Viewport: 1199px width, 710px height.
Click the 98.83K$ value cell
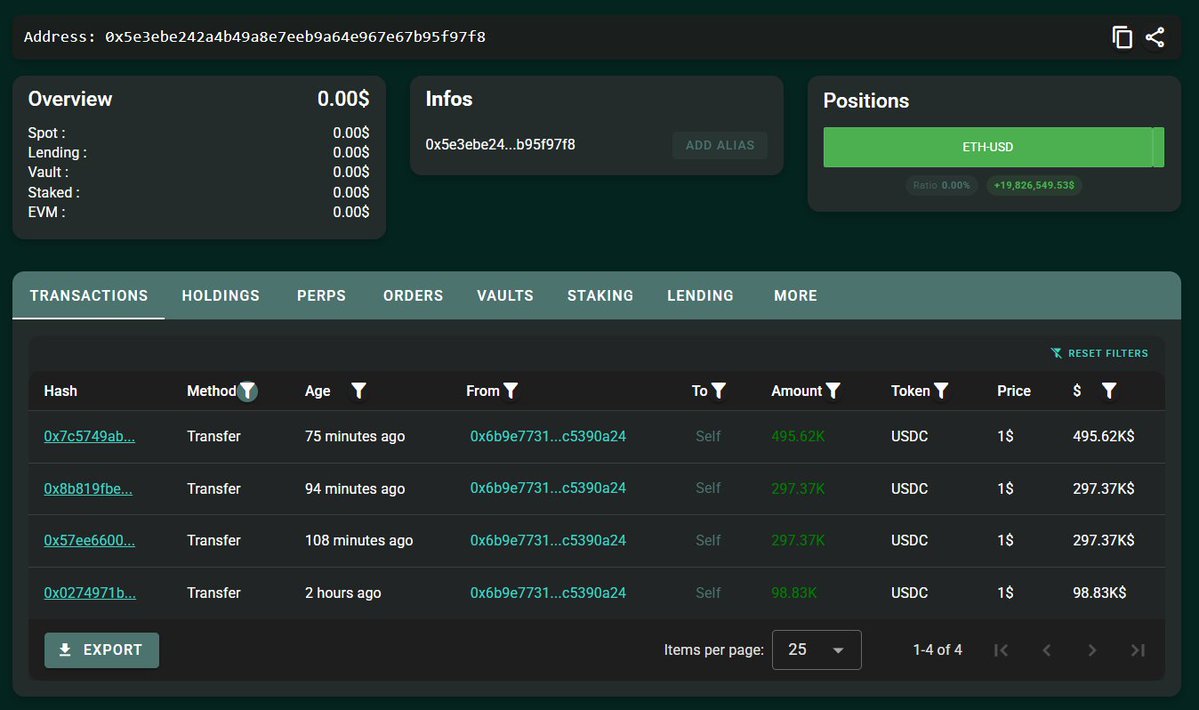click(1099, 593)
